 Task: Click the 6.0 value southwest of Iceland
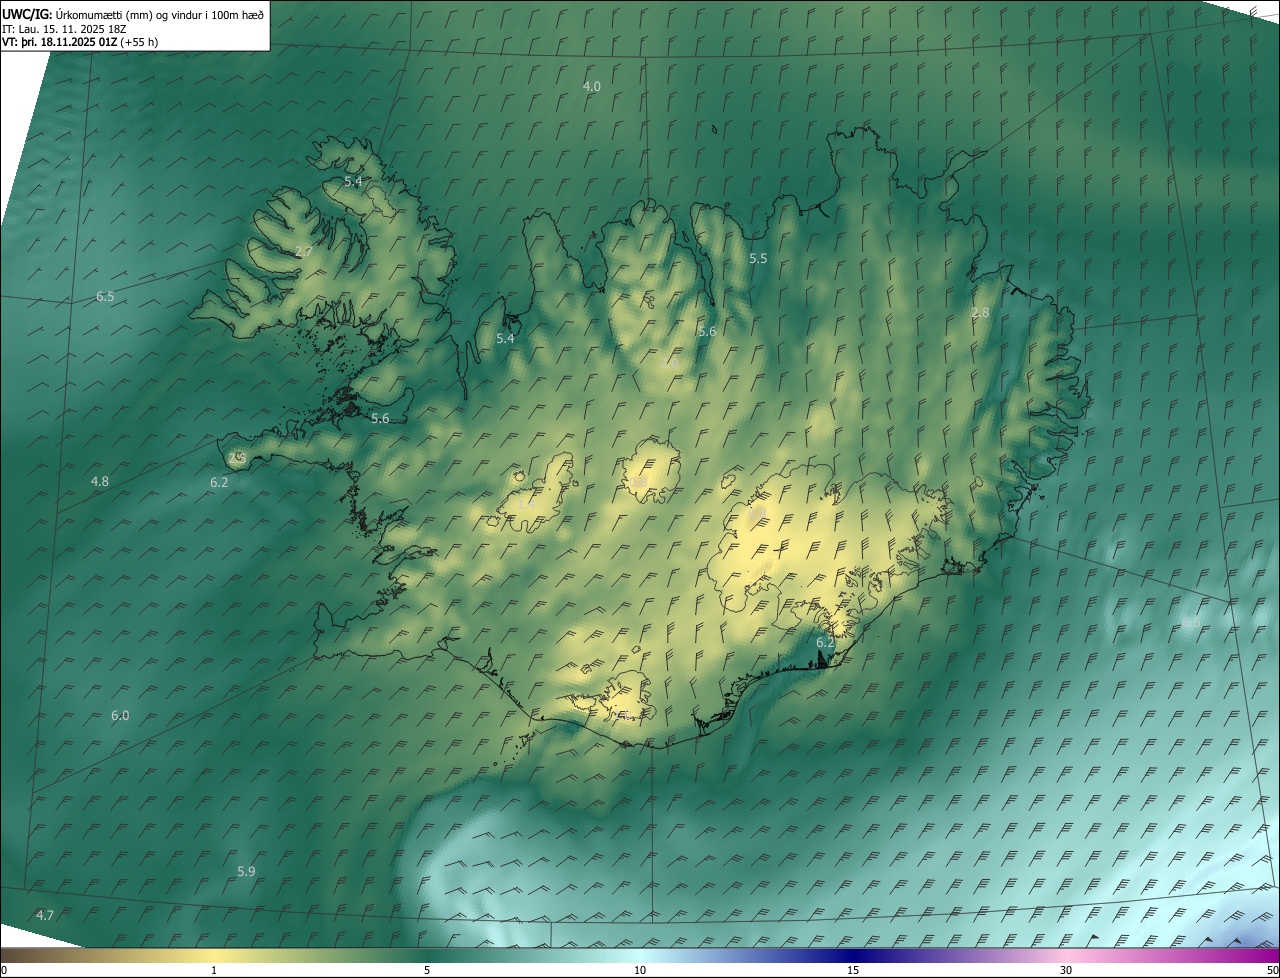tap(120, 716)
